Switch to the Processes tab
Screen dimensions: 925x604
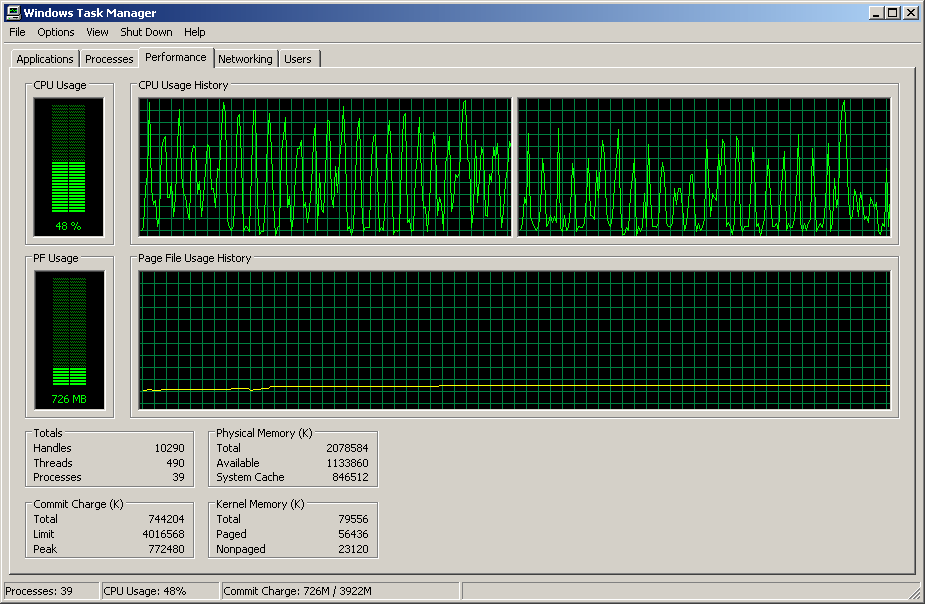(x=109, y=59)
